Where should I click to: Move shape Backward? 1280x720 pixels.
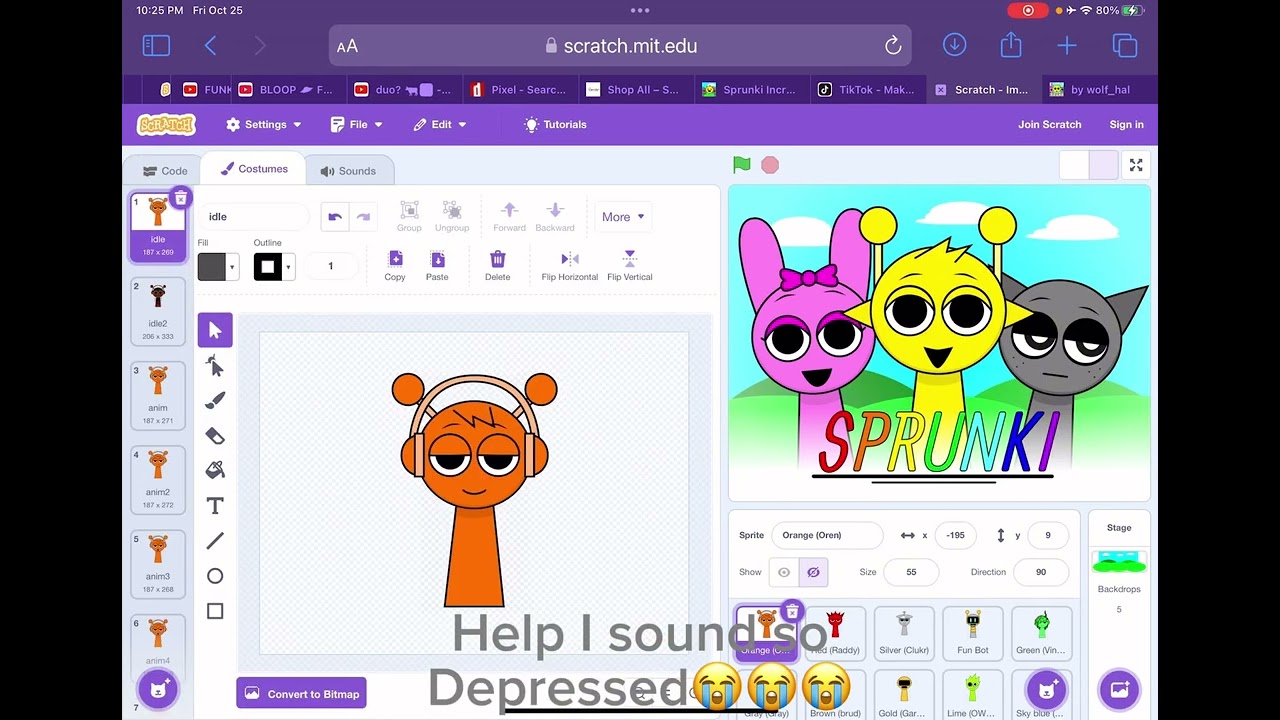pos(555,216)
